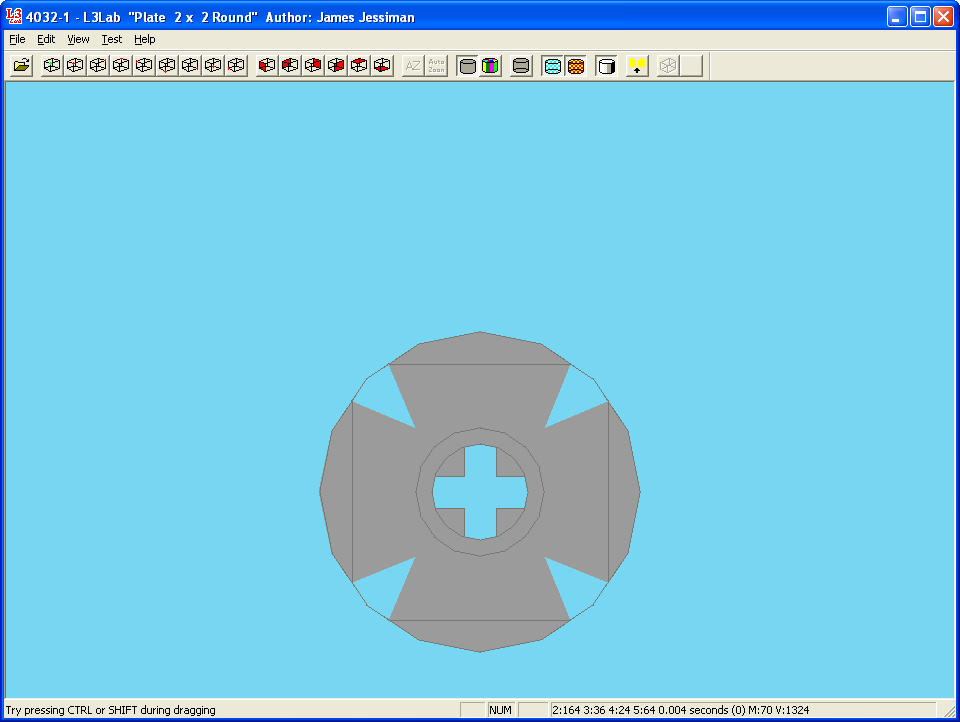This screenshot has height=722, width=960.
Task: Choose cube view with red front-left face
Action: [x=267, y=66]
